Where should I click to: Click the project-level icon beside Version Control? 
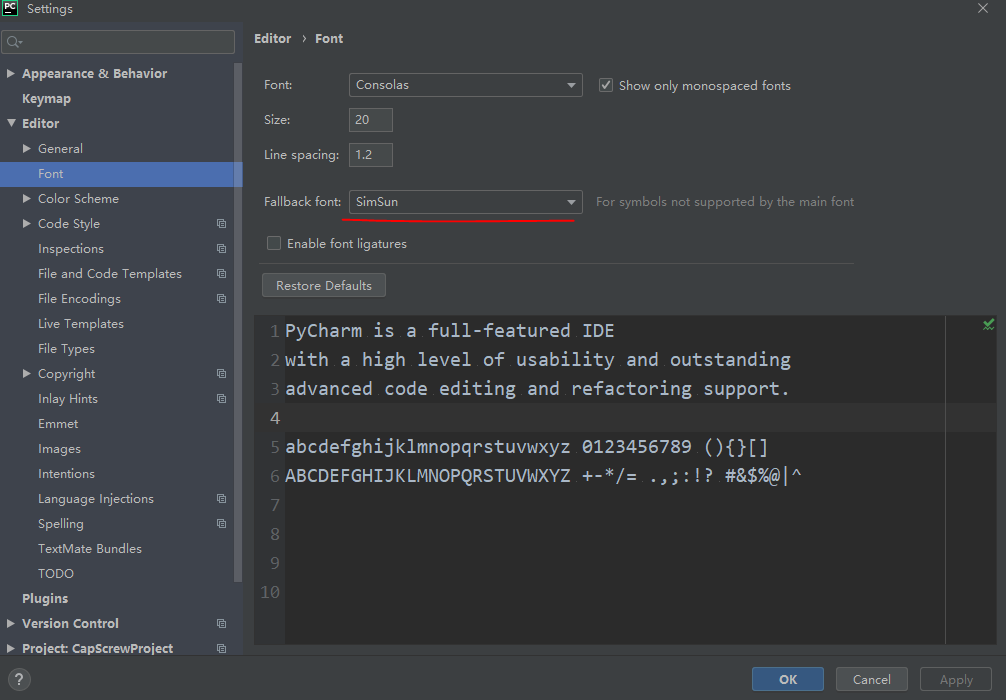coord(221,624)
